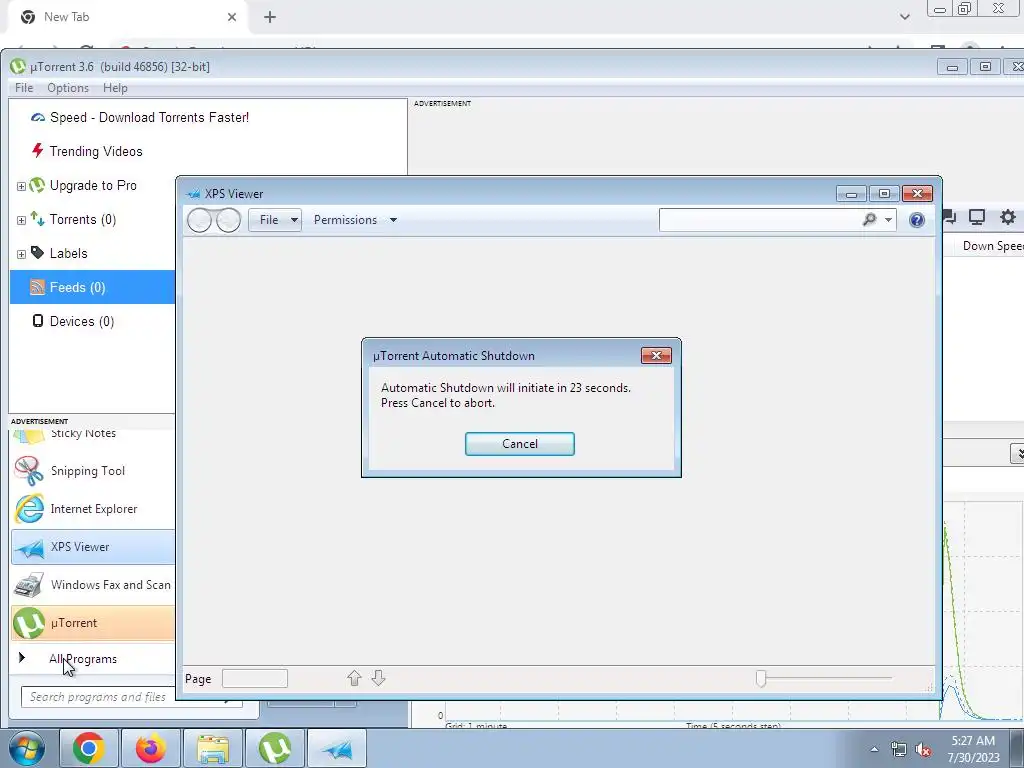Cancel the µTorrent automatic shutdown
1024x768 pixels.
click(x=519, y=444)
